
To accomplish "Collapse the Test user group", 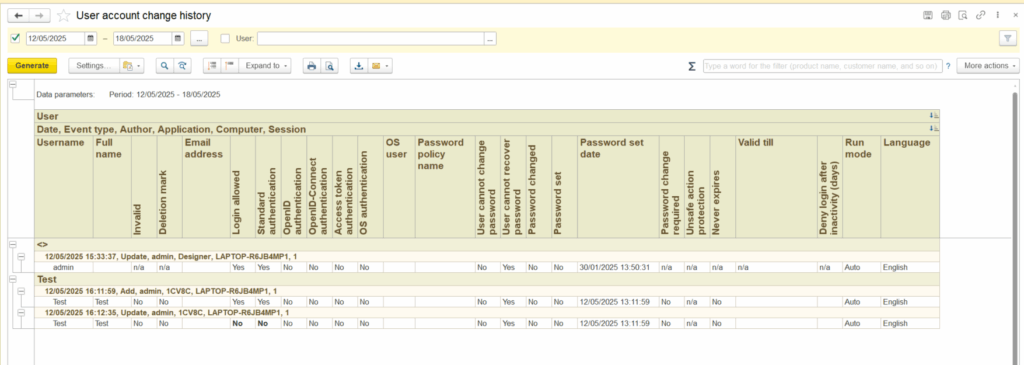I will (x=13, y=278).
